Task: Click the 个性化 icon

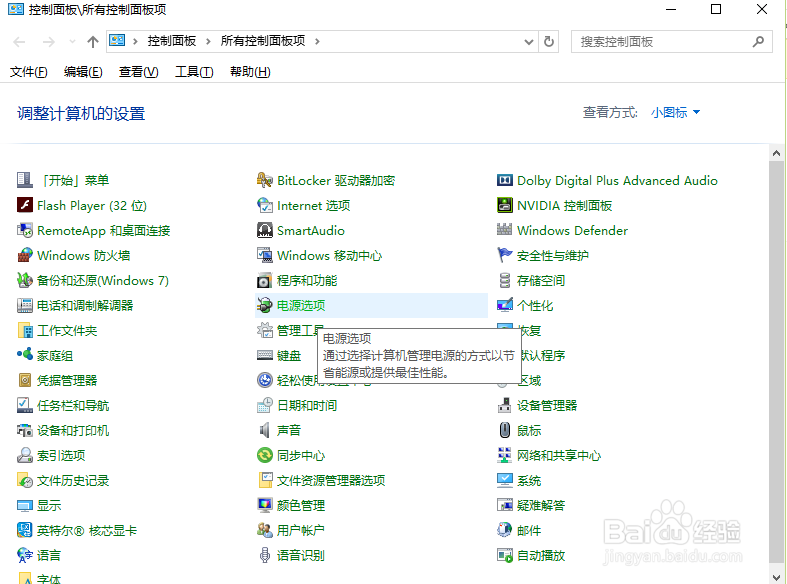Action: click(504, 305)
